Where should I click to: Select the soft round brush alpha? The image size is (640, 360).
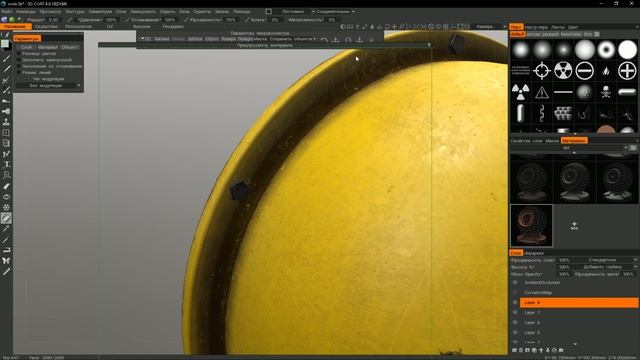coord(521,50)
